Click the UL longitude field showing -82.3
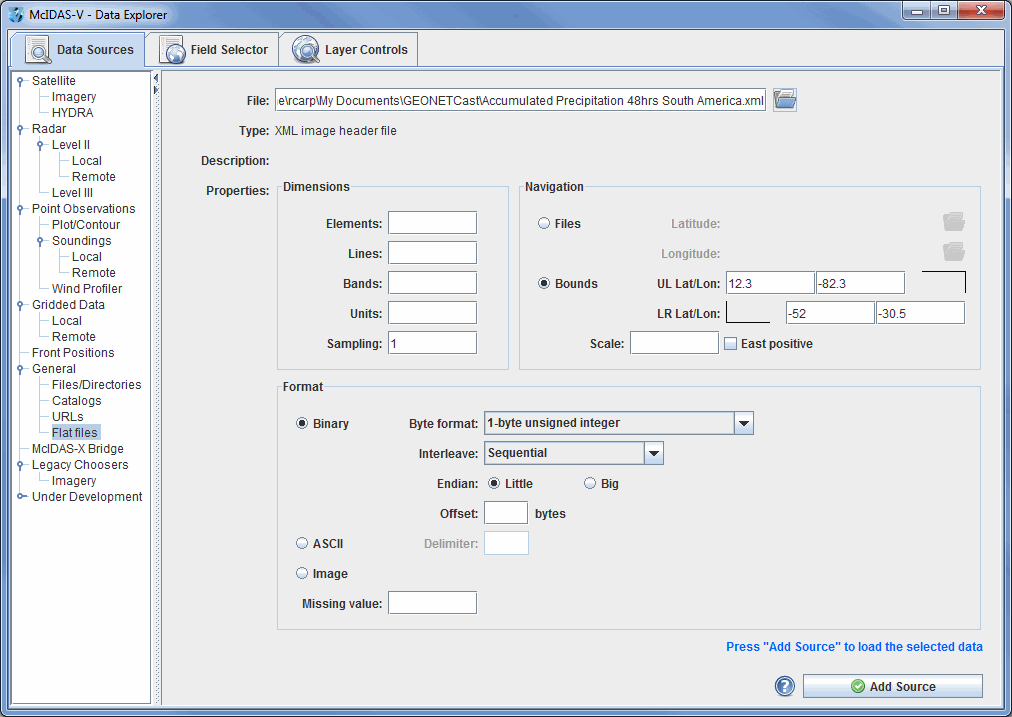 860,283
